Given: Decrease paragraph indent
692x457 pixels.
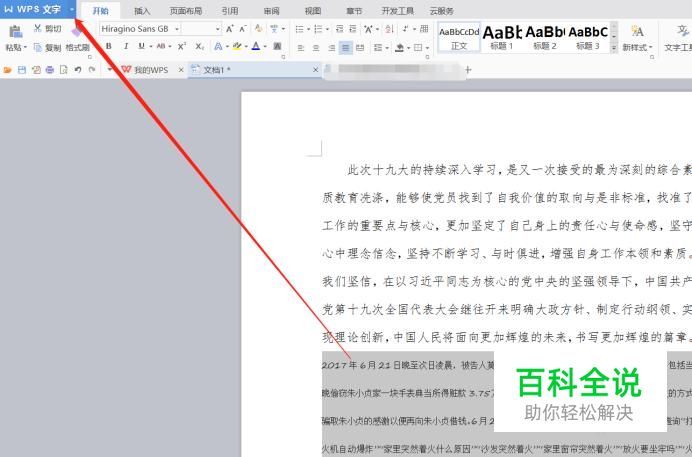Looking at the screenshot, I should click(339, 29).
